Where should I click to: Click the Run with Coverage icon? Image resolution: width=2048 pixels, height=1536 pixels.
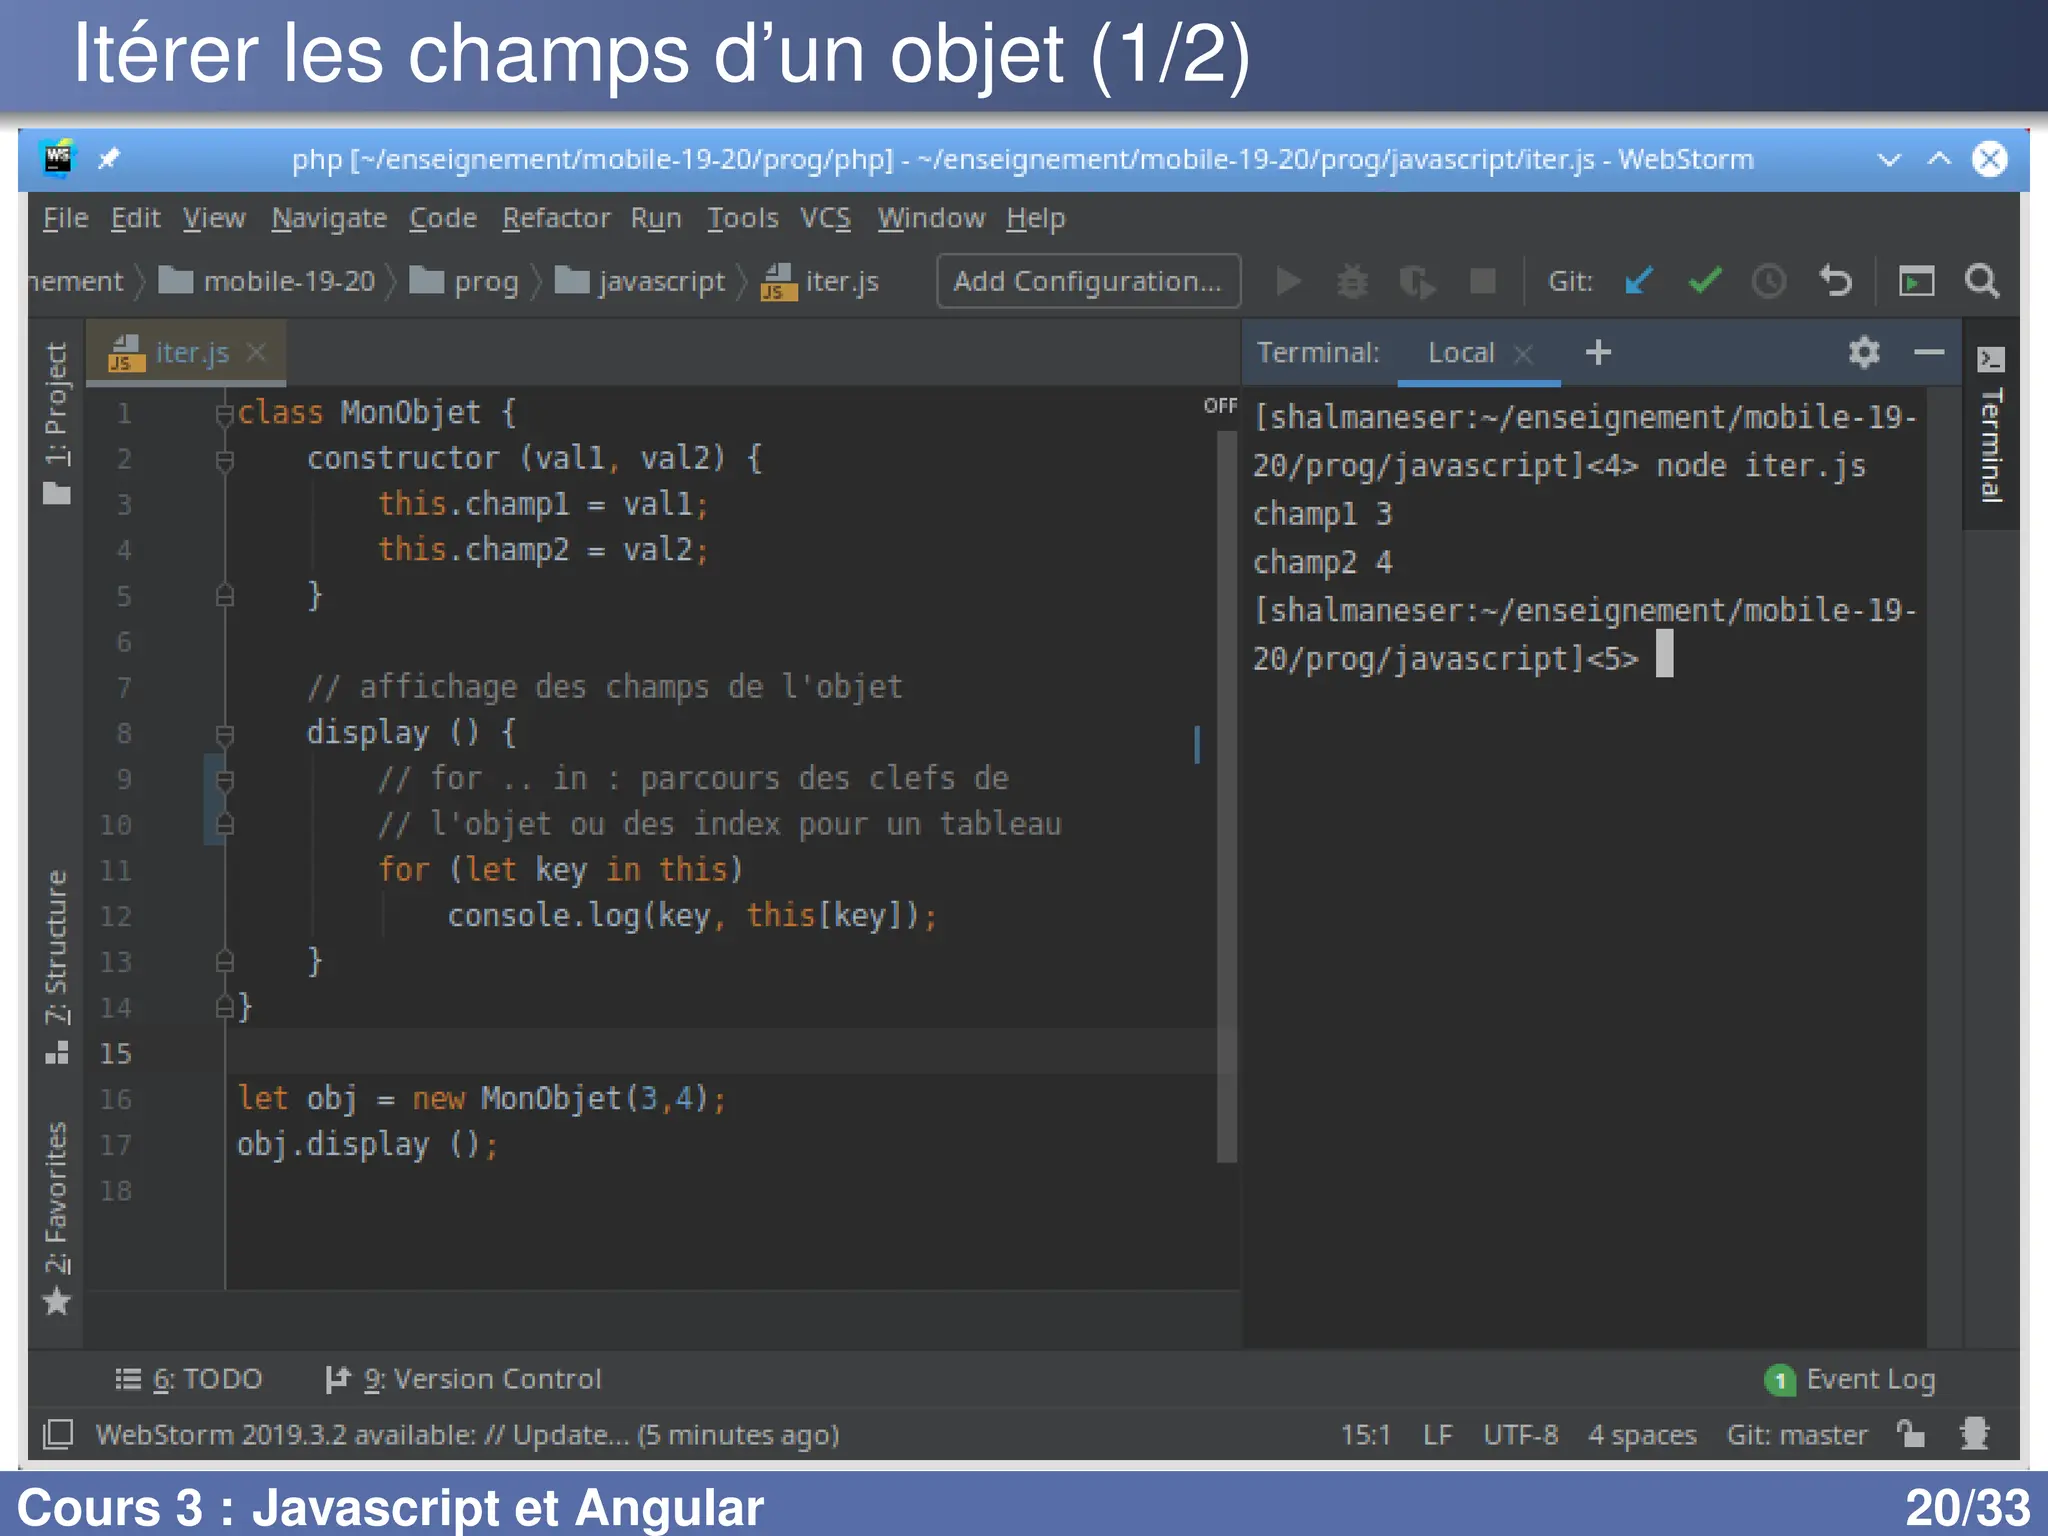[x=1417, y=282]
